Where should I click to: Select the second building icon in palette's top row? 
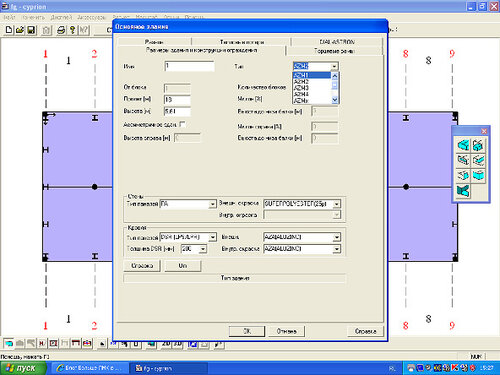click(478, 145)
